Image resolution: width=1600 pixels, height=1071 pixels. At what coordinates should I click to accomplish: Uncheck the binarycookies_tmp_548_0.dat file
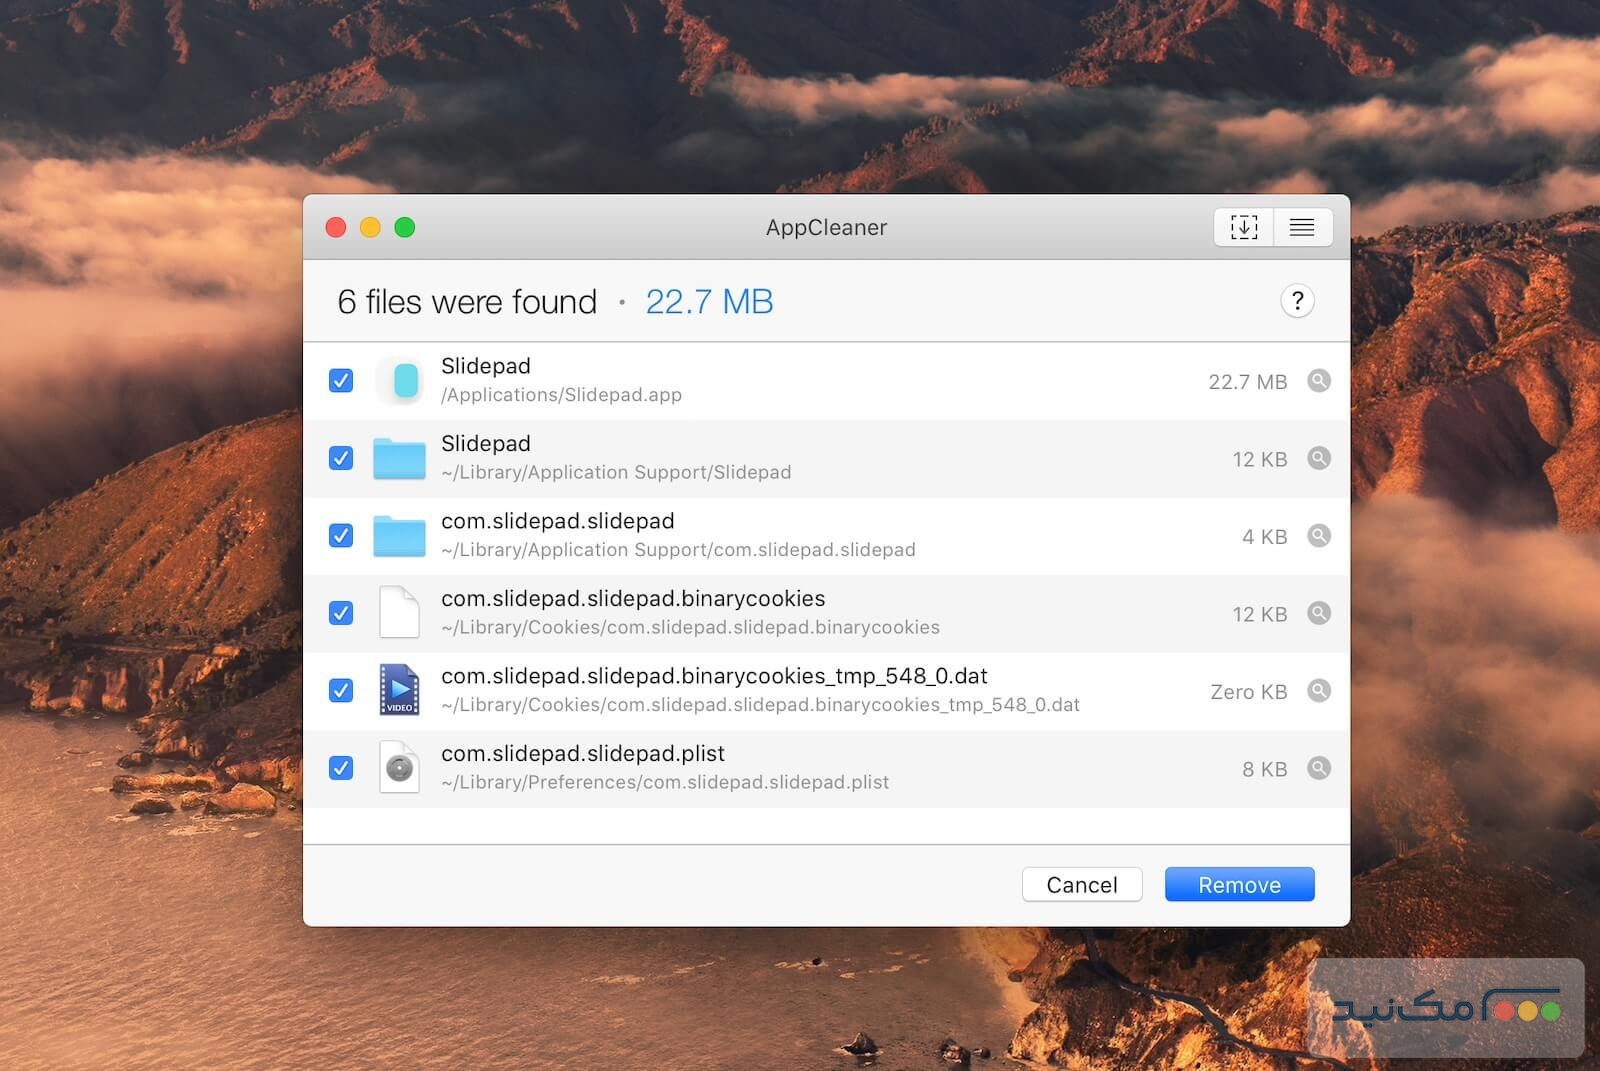[341, 691]
